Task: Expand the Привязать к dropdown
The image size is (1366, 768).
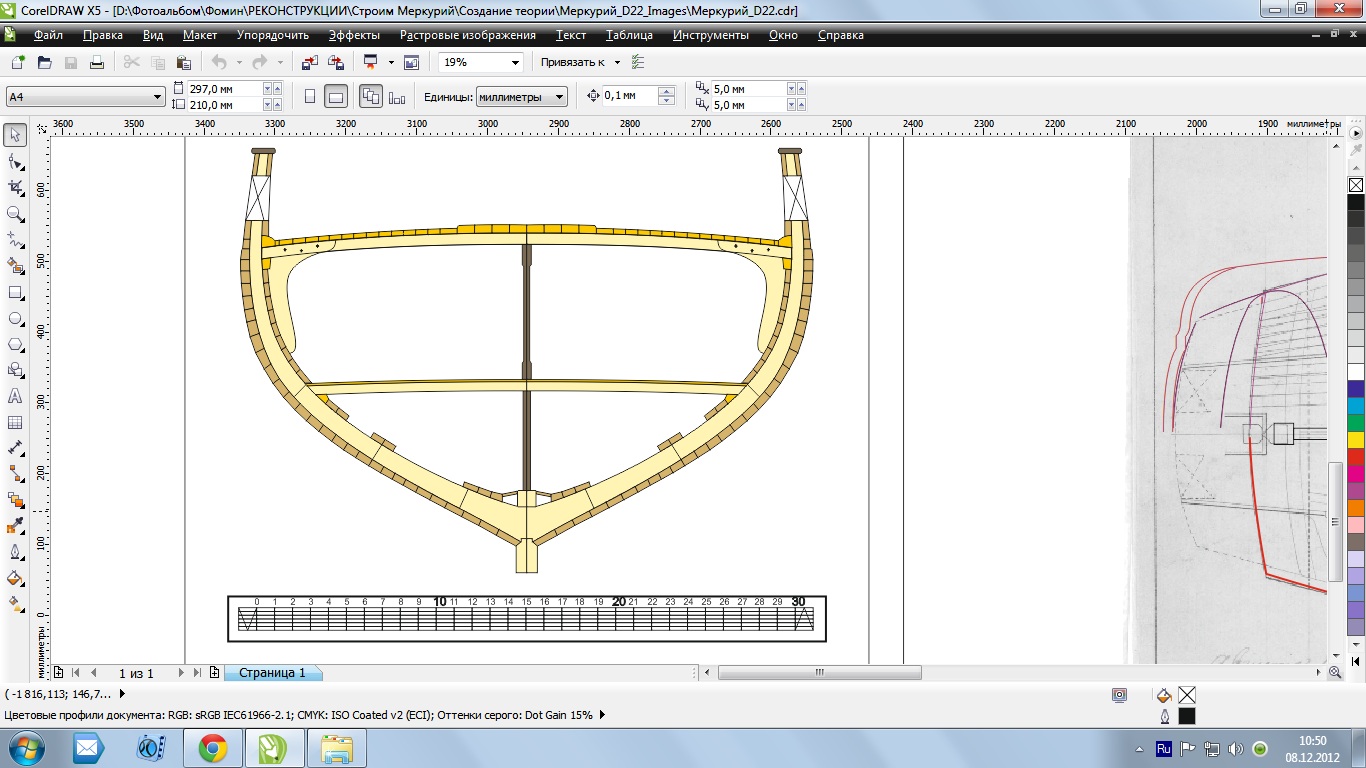Action: (617, 62)
